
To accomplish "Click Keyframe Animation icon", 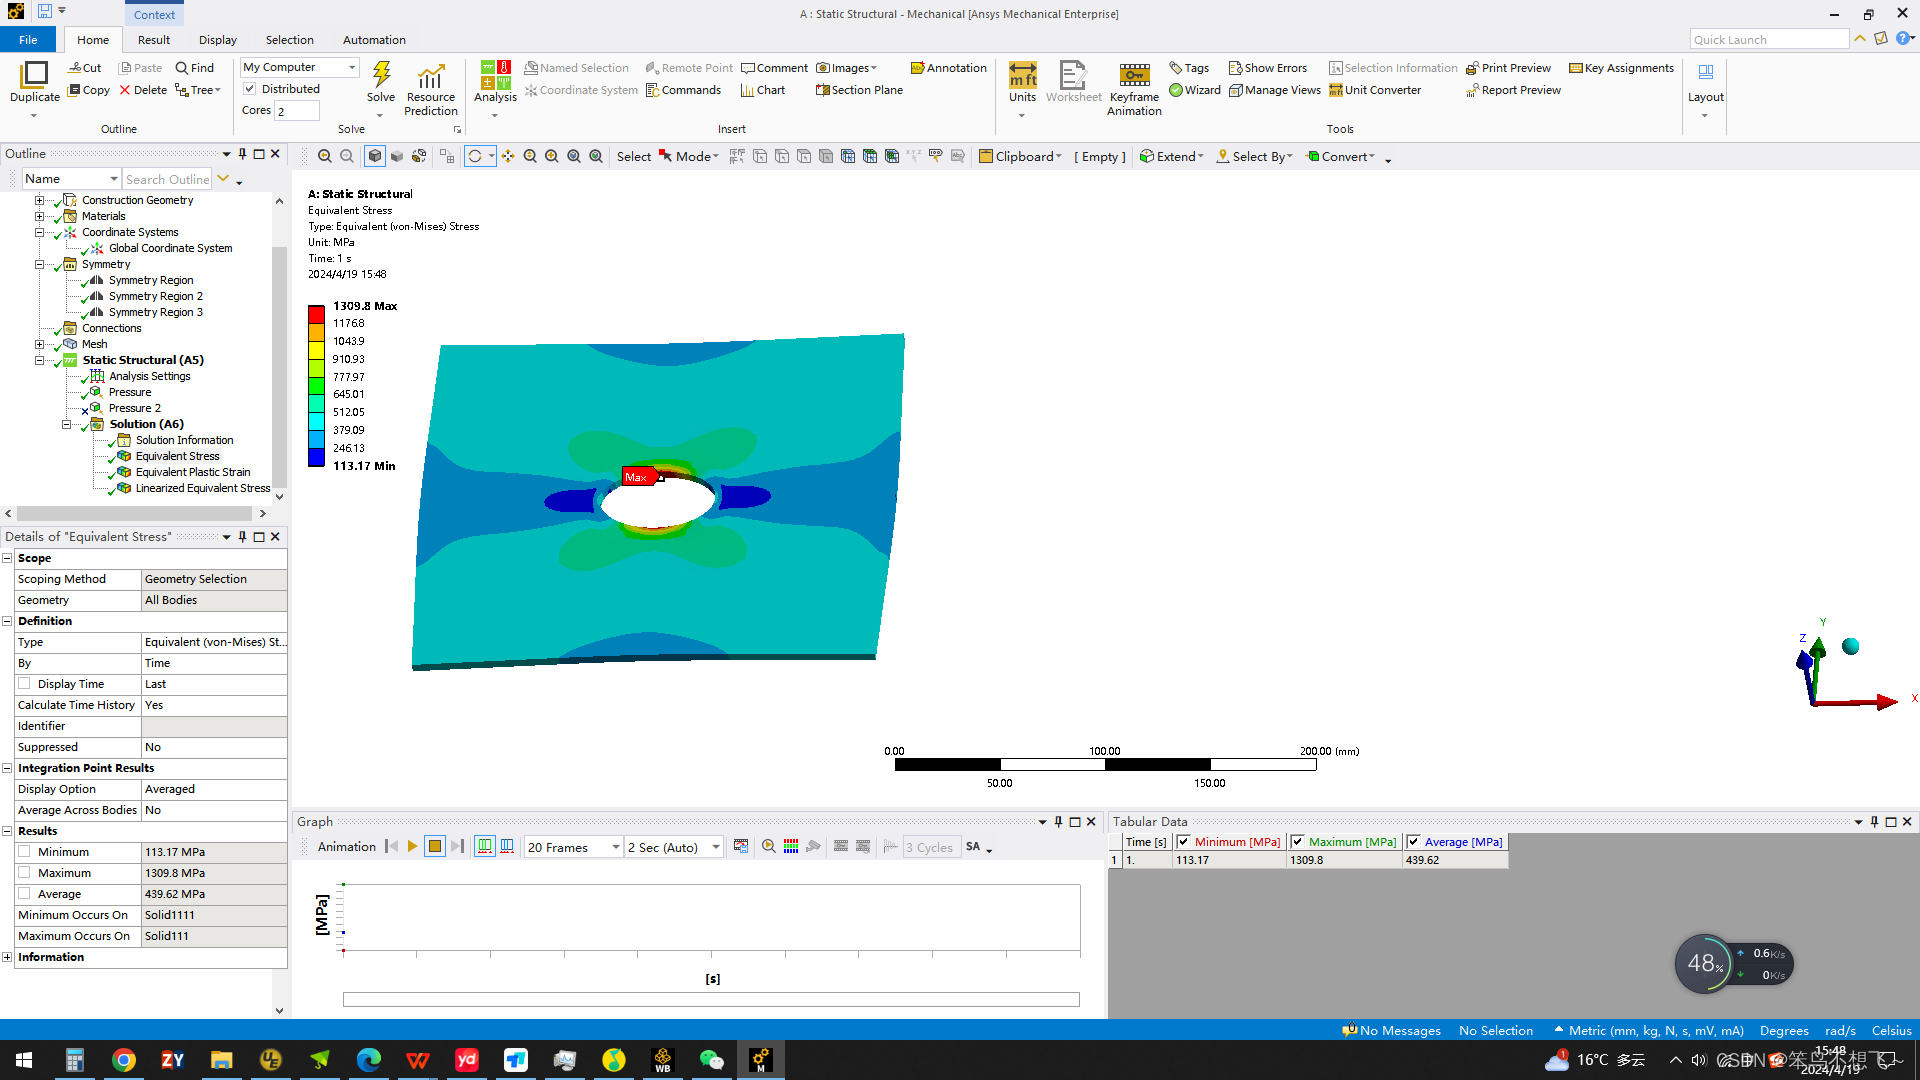I will pos(1134,75).
